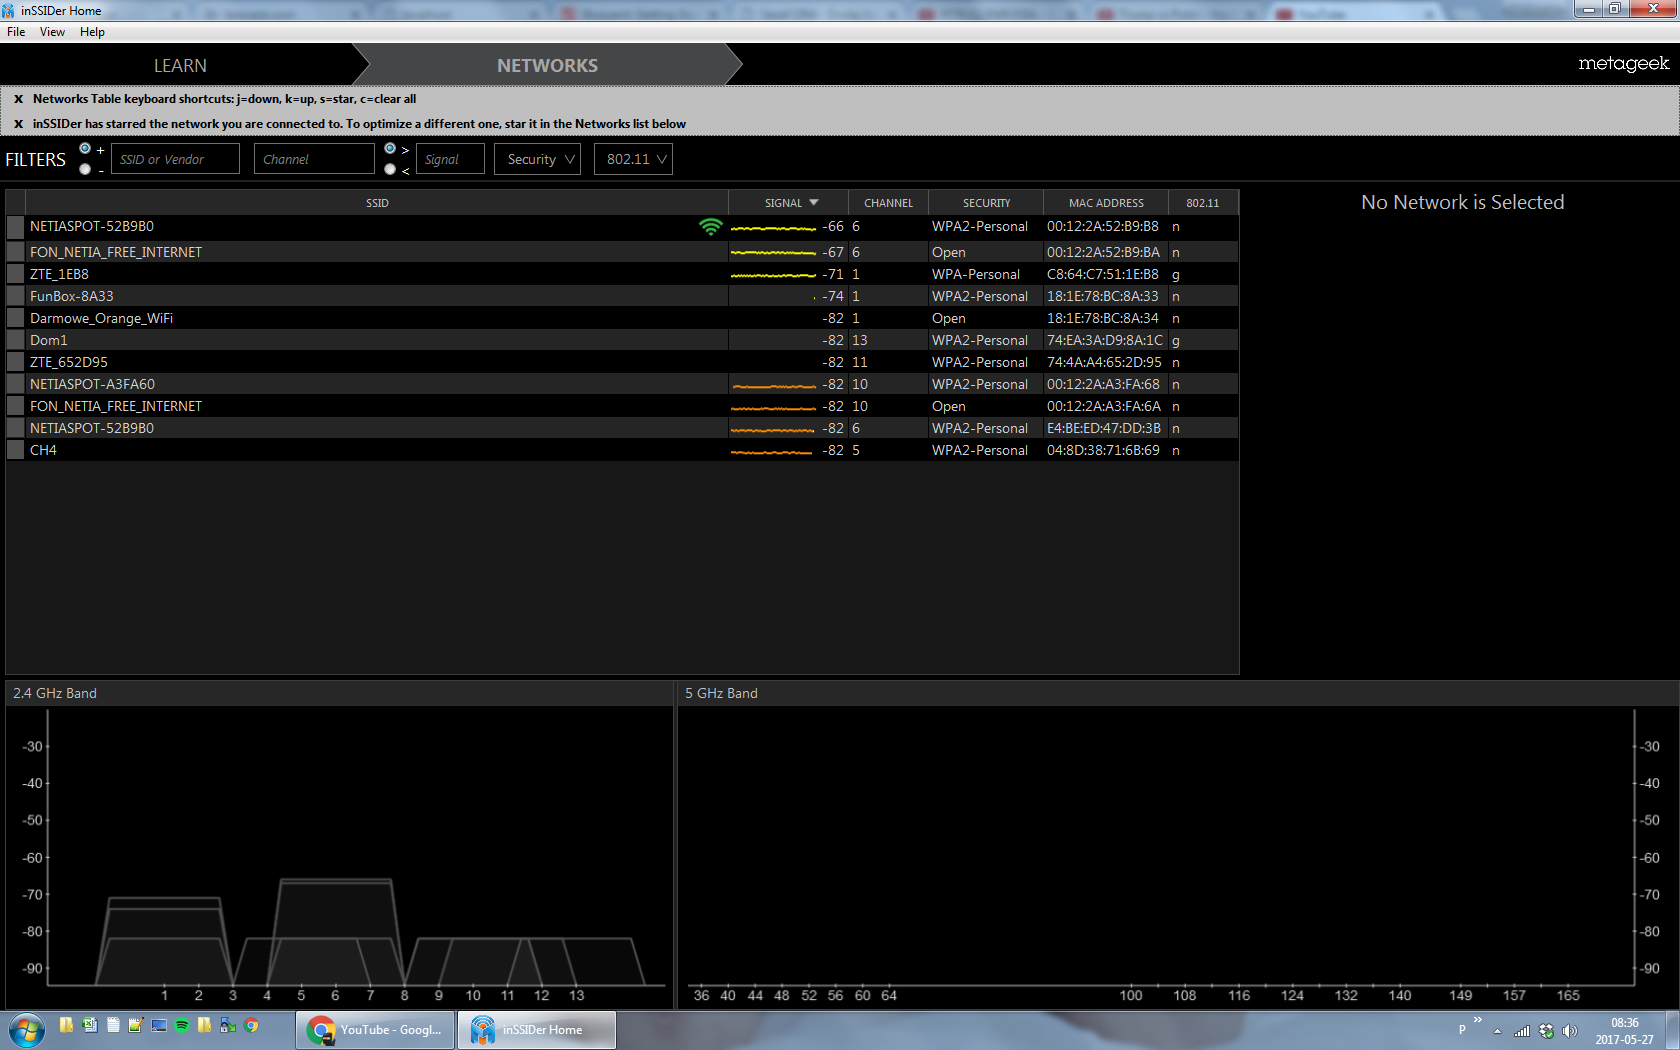Open the notepad-with-pencil icon in quick launch
Image resolution: width=1680 pixels, height=1050 pixels.
136,1025
